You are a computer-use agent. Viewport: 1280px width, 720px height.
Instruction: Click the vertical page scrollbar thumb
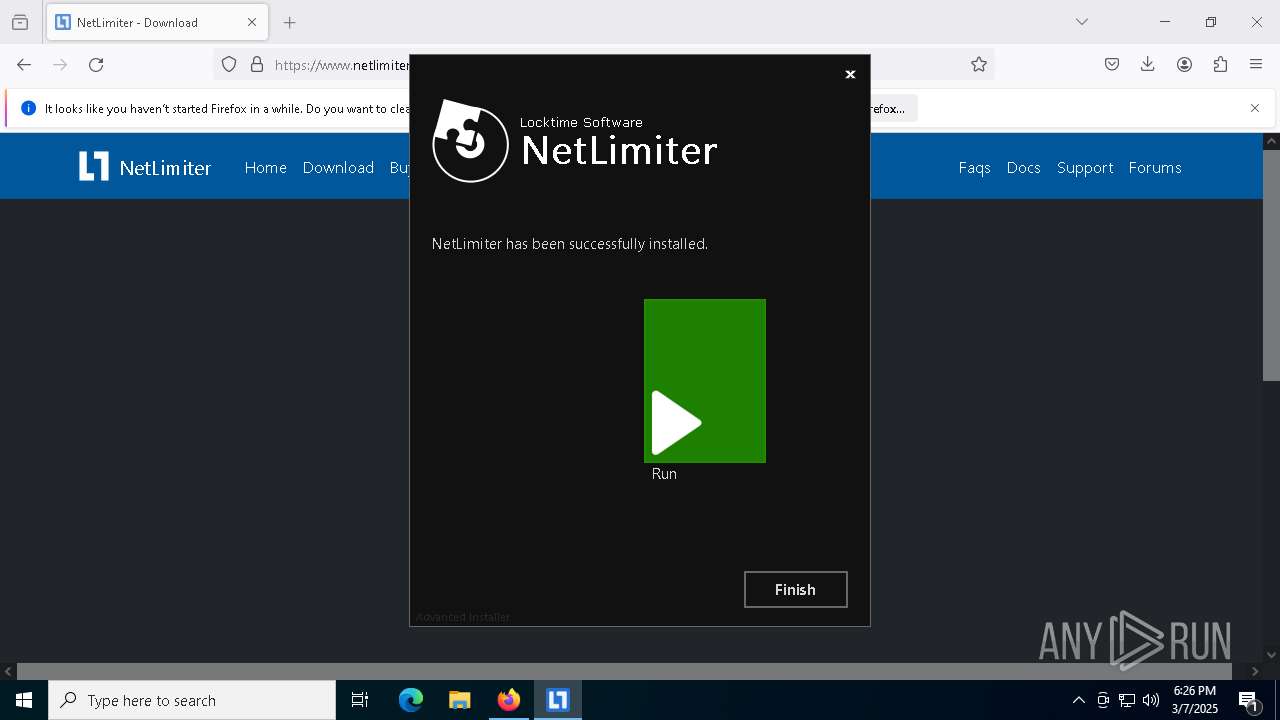[x=1271, y=265]
